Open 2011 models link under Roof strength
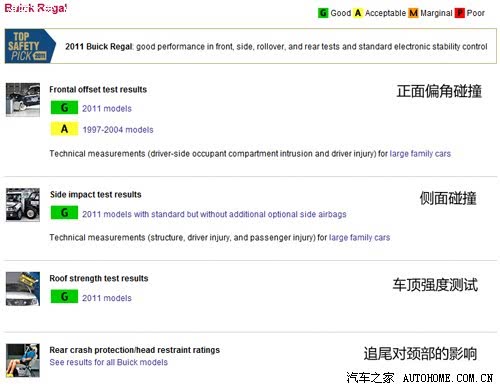This screenshot has width=500, height=386. click(107, 298)
